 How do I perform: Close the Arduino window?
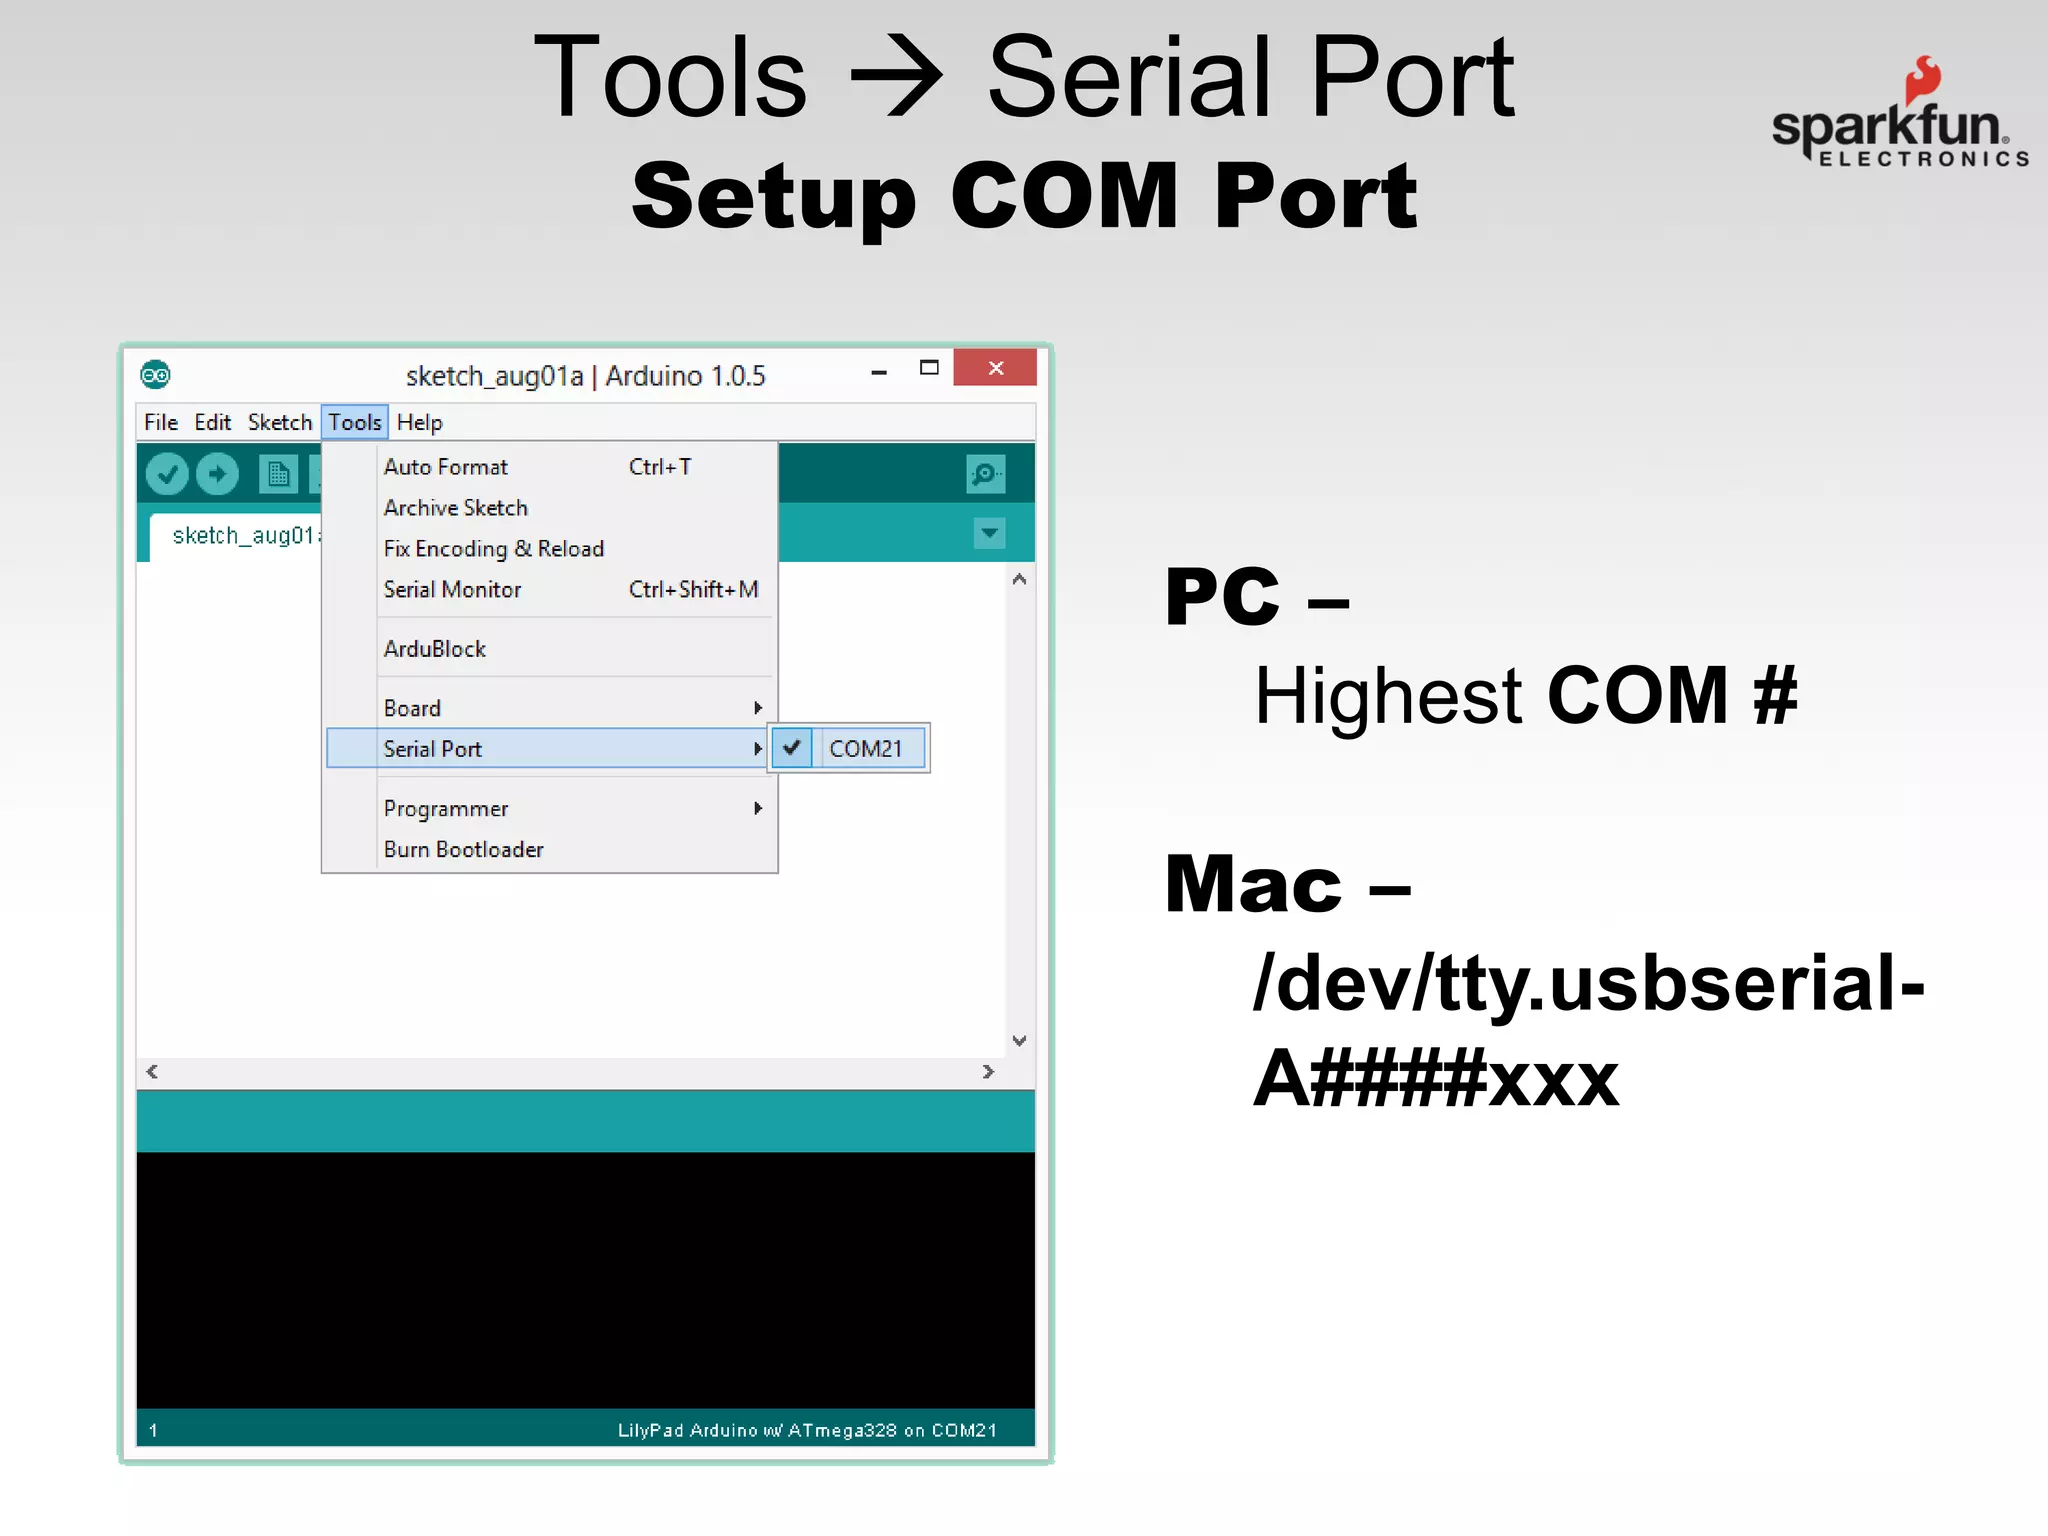pyautogui.click(x=995, y=368)
